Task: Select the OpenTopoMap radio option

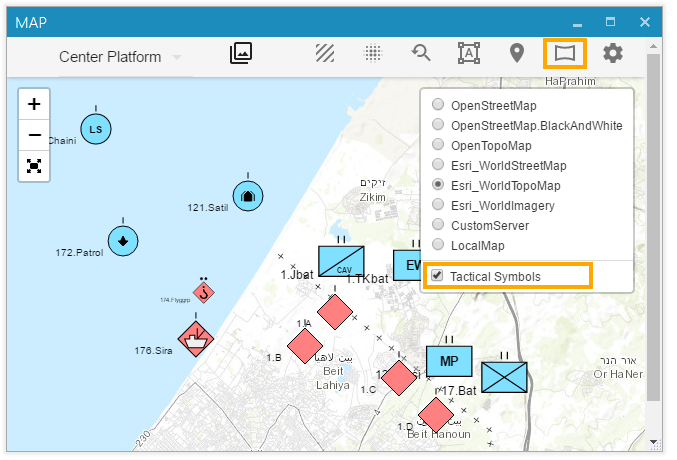Action: tap(438, 145)
